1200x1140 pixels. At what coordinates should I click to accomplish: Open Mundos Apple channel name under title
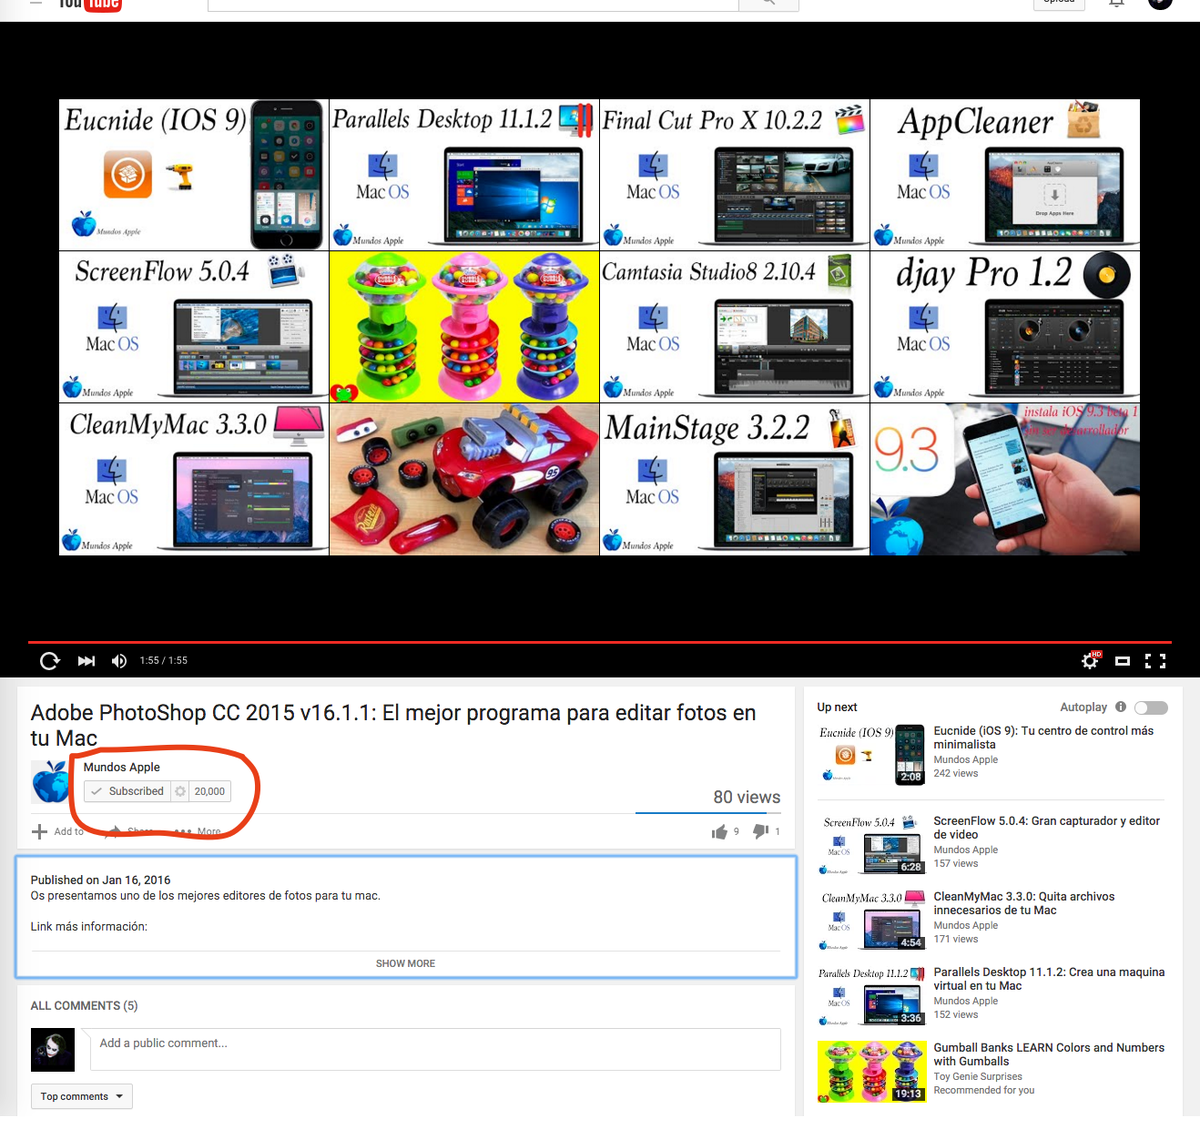click(x=122, y=767)
